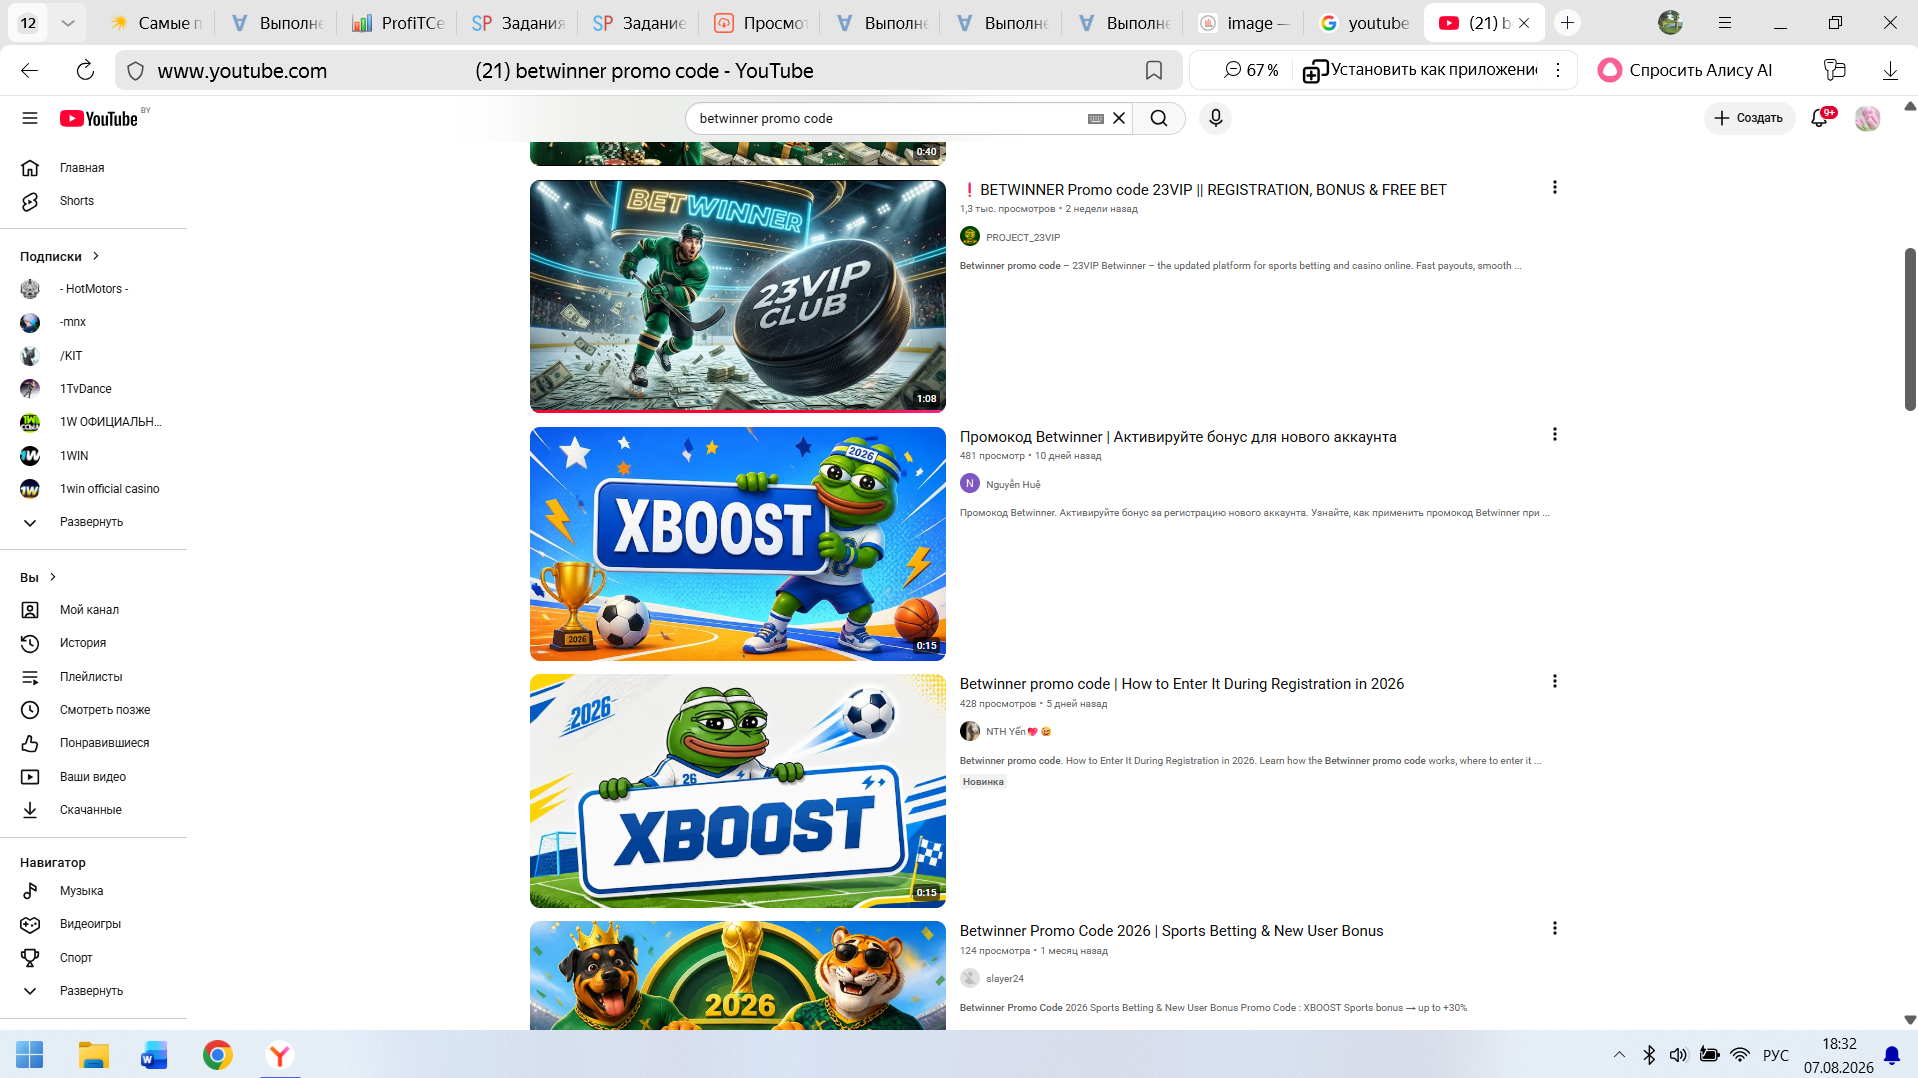
Task: Click the page vertical scrollbar thumb
Action: [1910, 329]
